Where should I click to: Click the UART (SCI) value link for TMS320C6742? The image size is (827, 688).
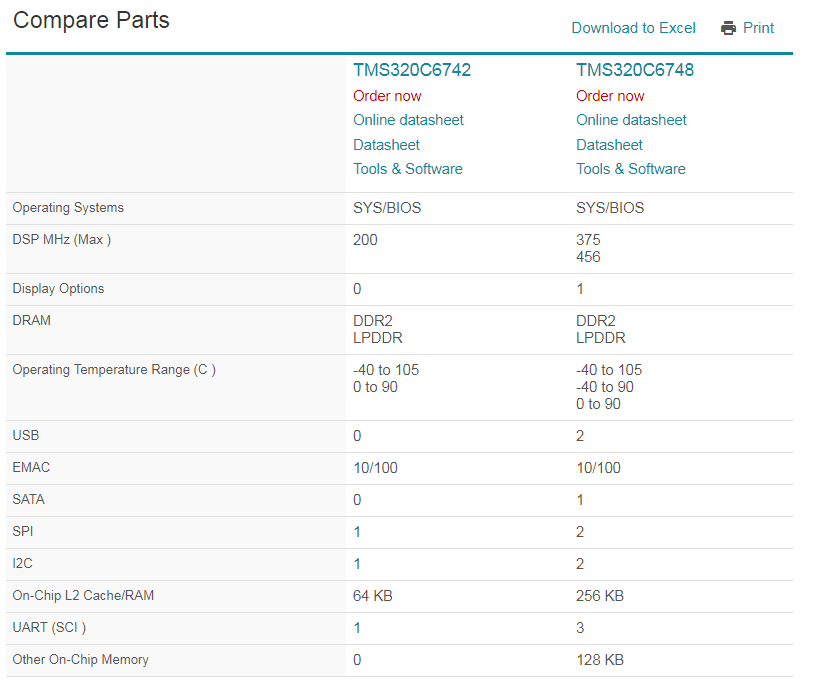[356, 627]
